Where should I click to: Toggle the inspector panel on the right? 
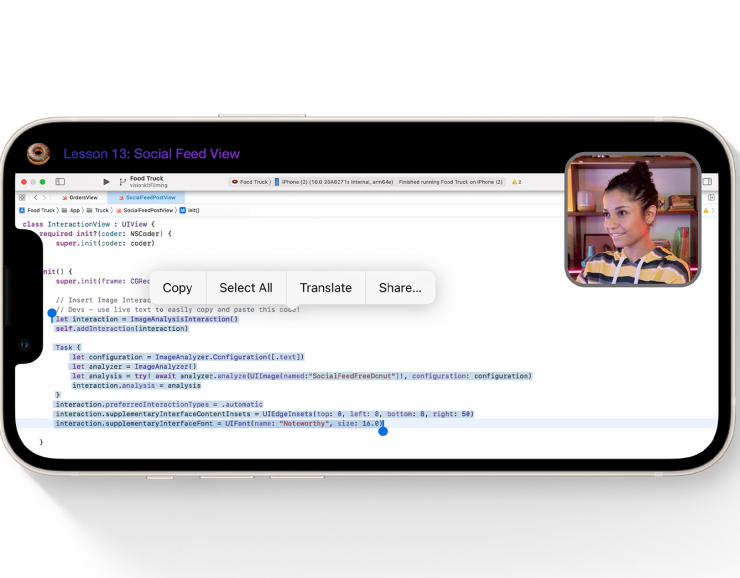[x=707, y=182]
